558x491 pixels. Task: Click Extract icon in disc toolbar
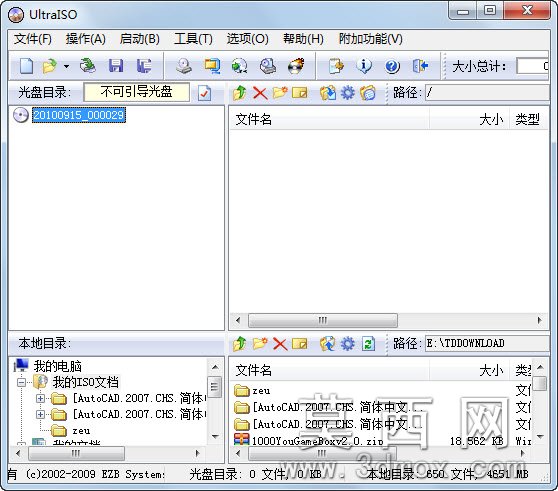328,93
